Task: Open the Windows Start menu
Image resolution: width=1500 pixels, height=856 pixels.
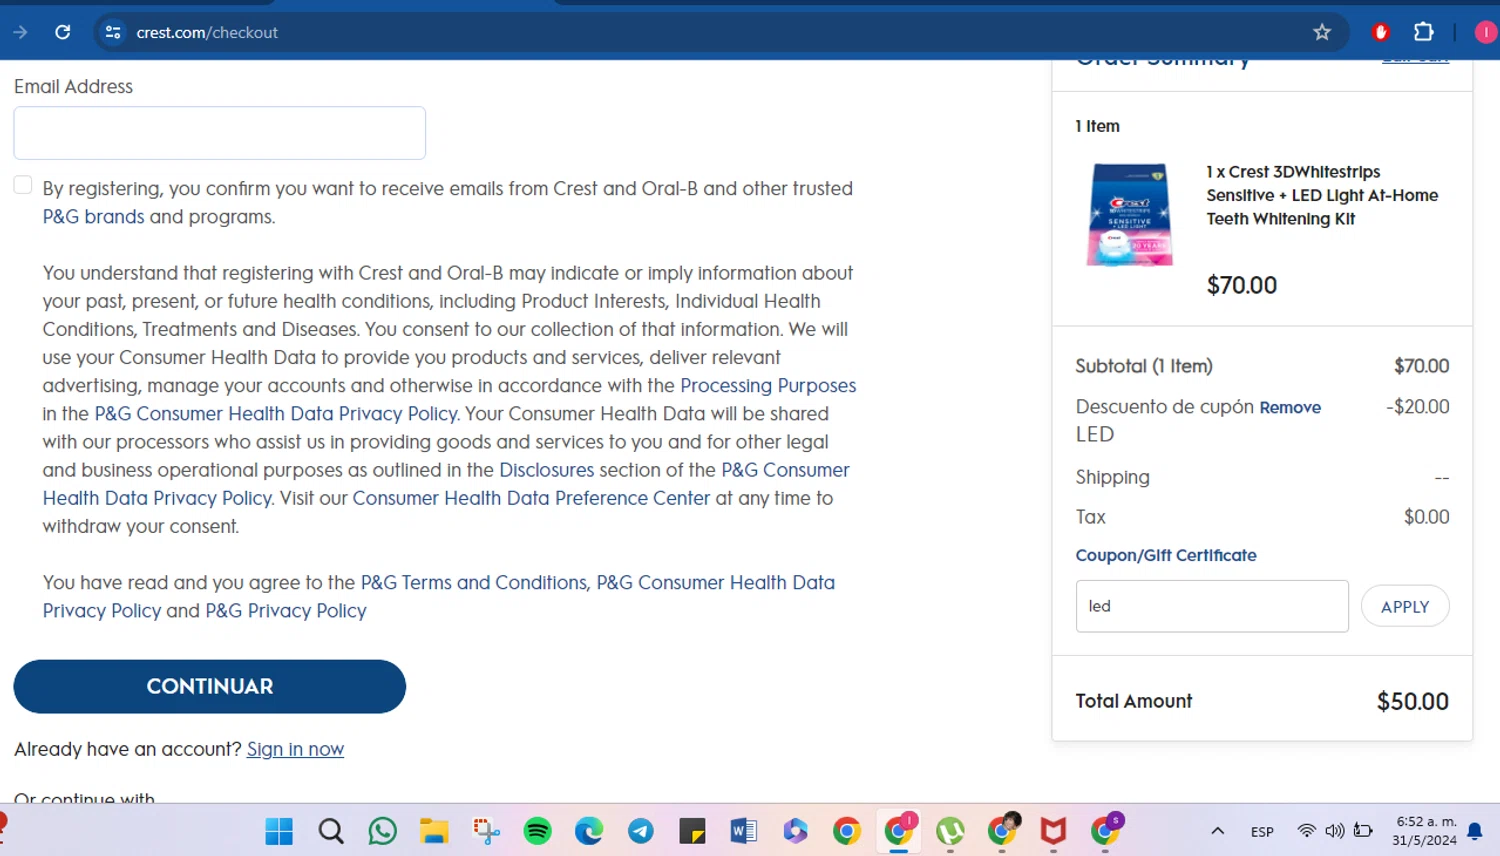Action: (279, 831)
